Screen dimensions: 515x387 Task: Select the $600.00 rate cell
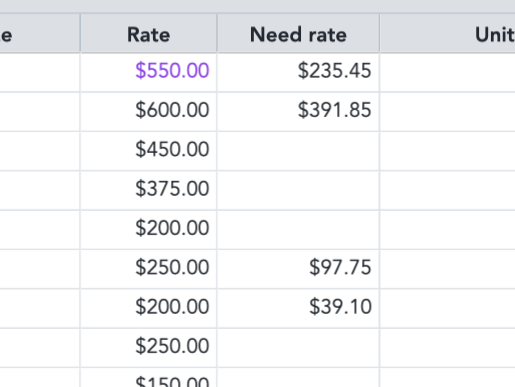149,112
